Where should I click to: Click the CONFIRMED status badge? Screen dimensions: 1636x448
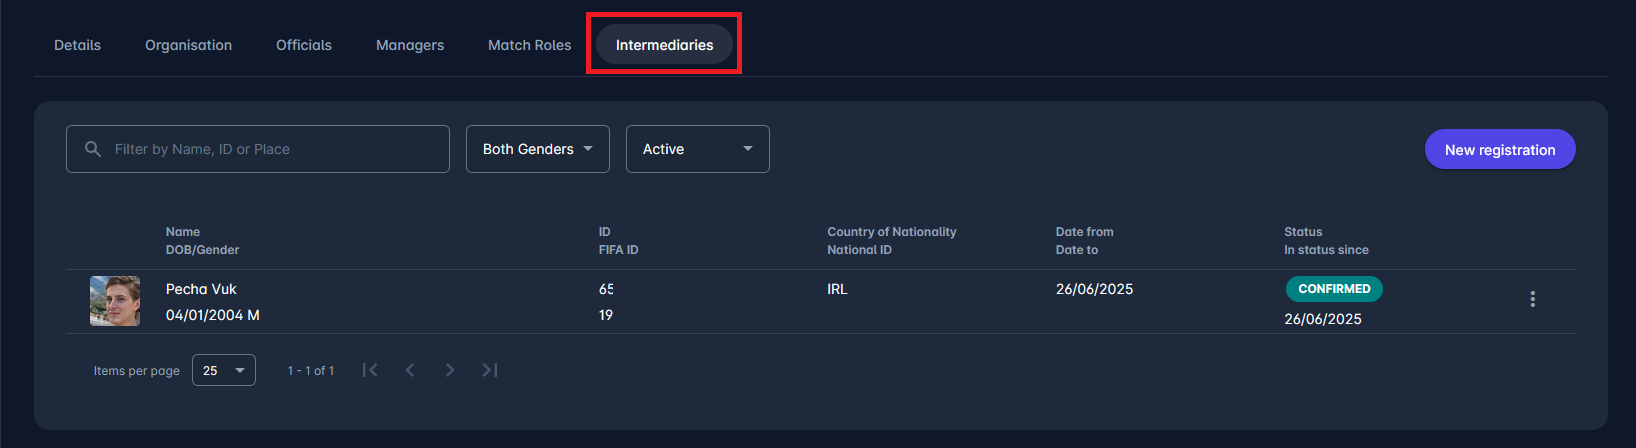click(1334, 289)
